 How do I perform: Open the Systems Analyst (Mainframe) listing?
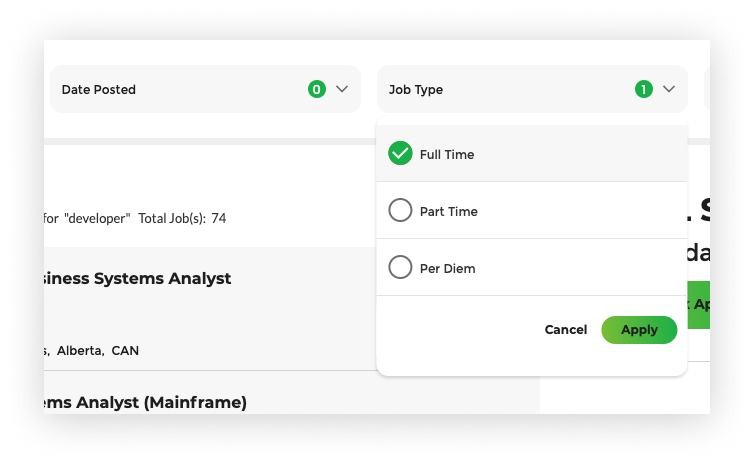pos(146,402)
